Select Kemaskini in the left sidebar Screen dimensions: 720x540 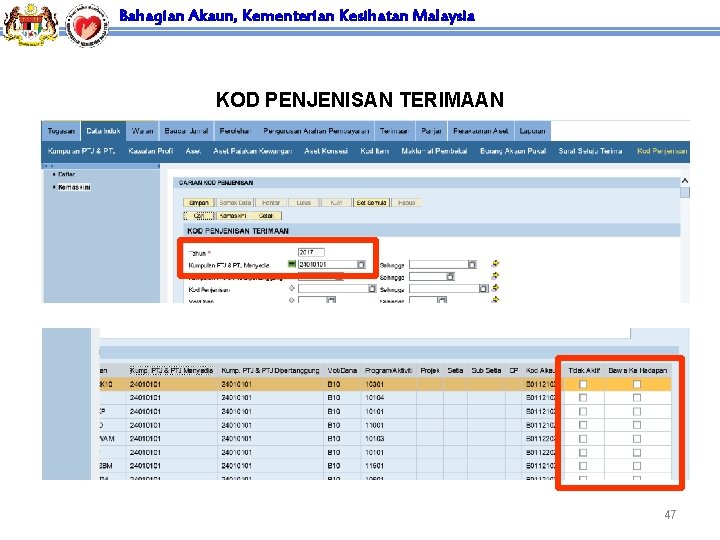(74, 187)
